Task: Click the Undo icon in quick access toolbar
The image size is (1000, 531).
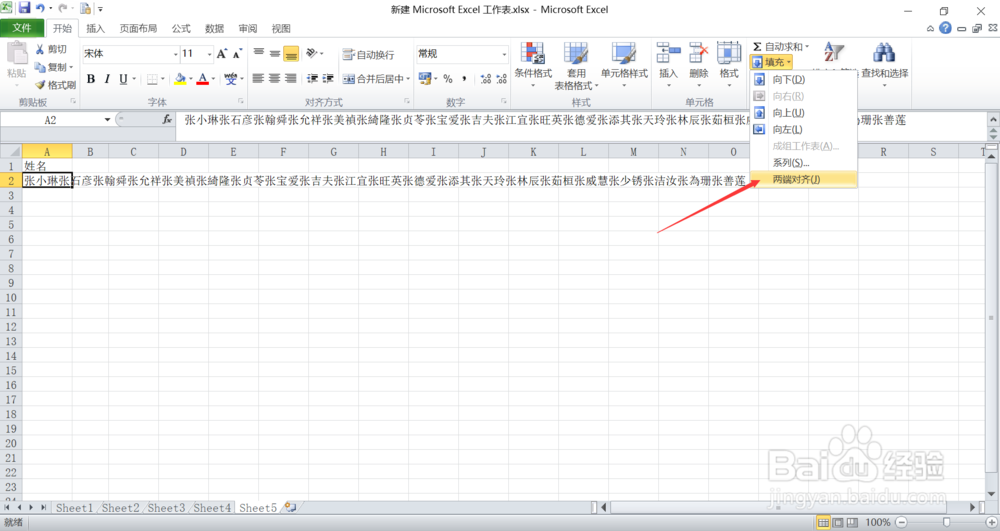Action: (x=41, y=8)
